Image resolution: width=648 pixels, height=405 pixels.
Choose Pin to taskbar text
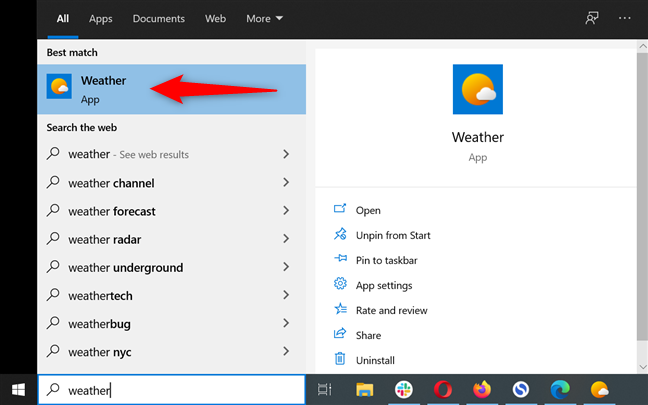(x=386, y=260)
